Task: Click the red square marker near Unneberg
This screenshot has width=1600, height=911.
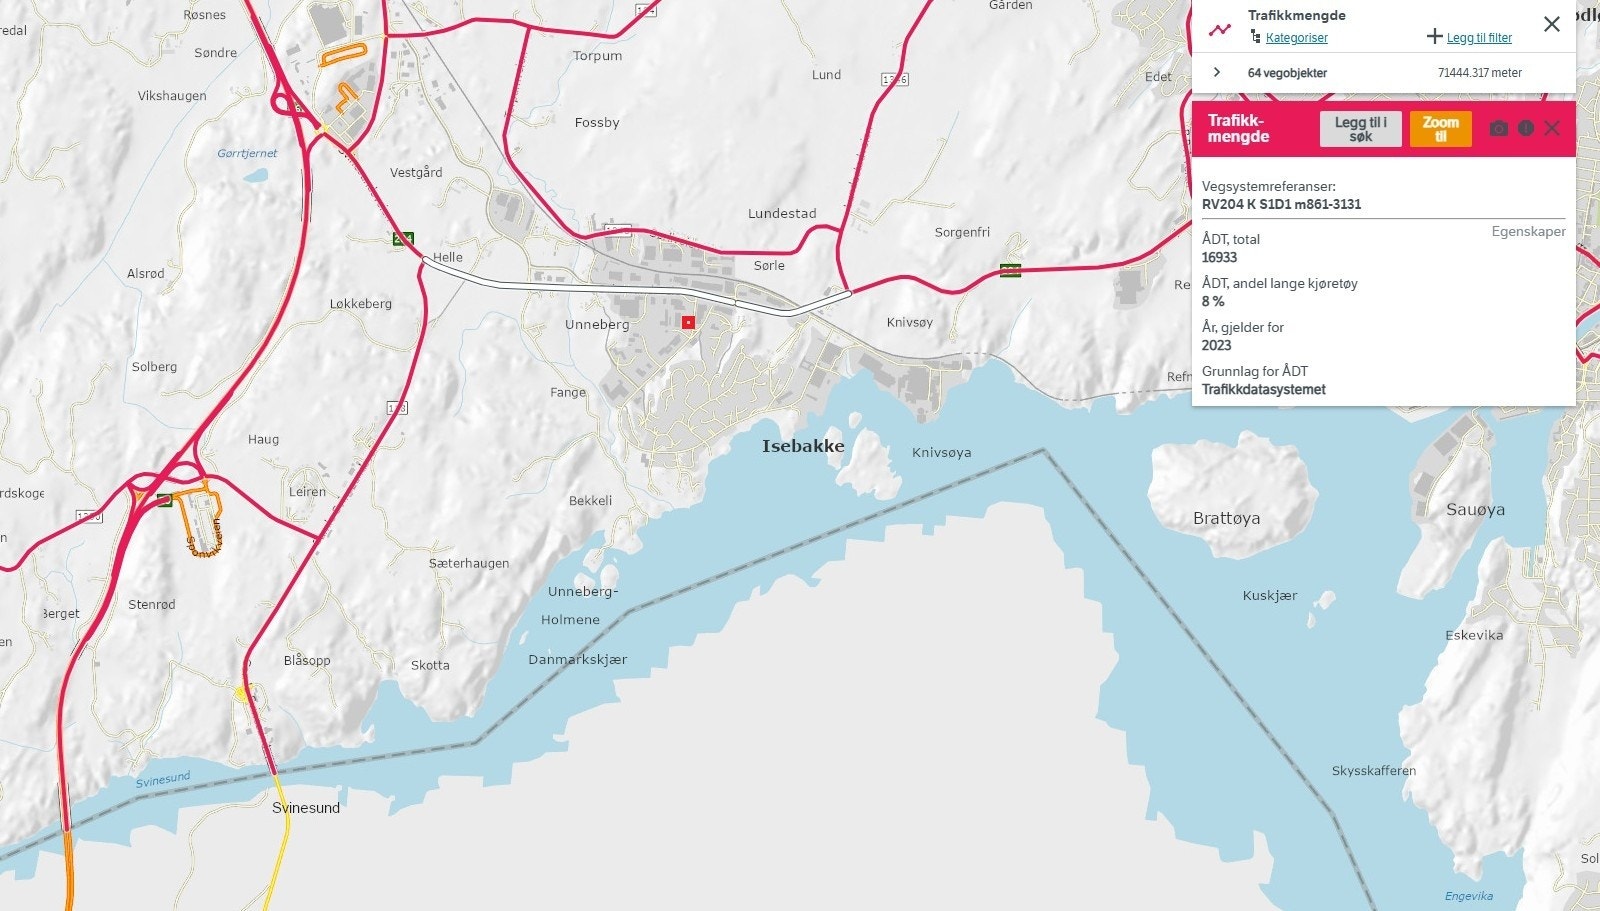Action: [x=687, y=321]
